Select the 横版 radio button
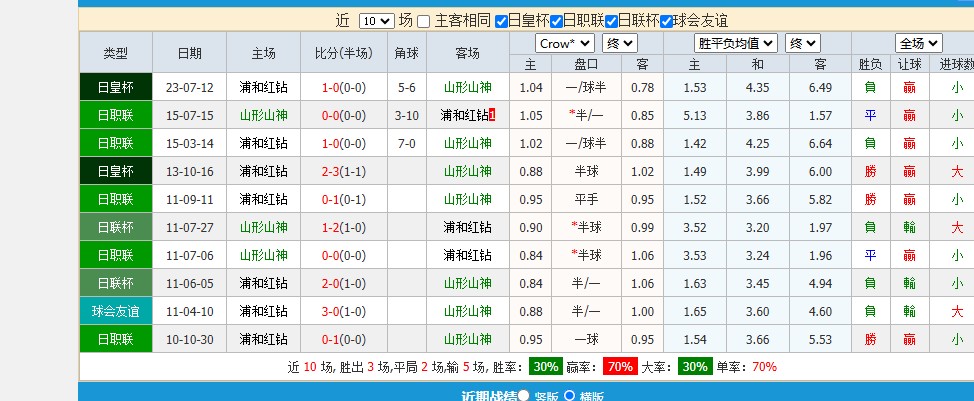Screen dimensions: 974x401 (x=570, y=396)
